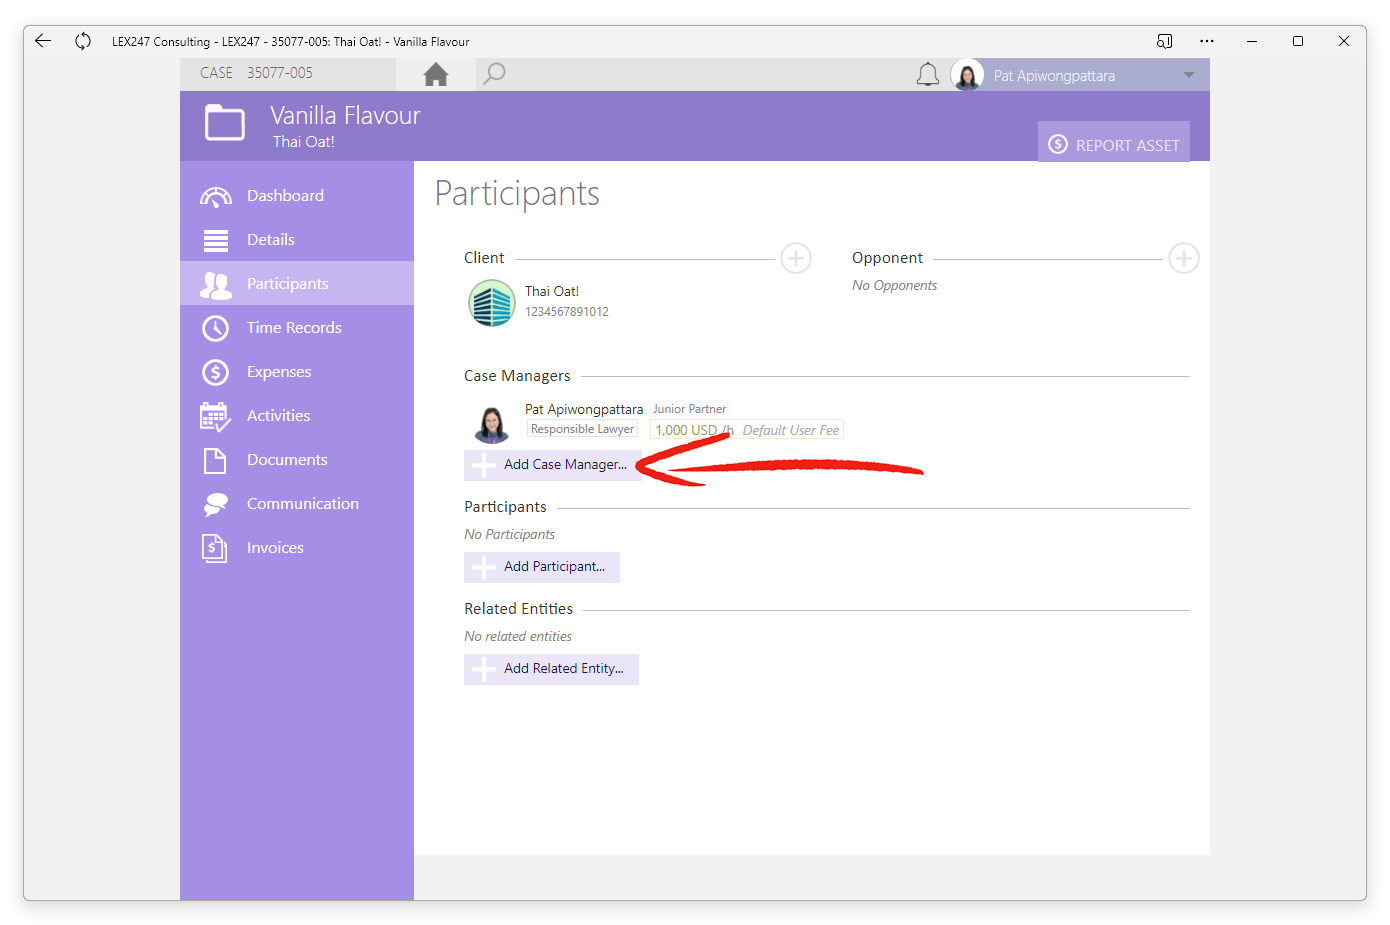The height and width of the screenshot is (925, 1390).
Task: Click Pat Apiwongpattara's case manager photo
Action: point(491,424)
